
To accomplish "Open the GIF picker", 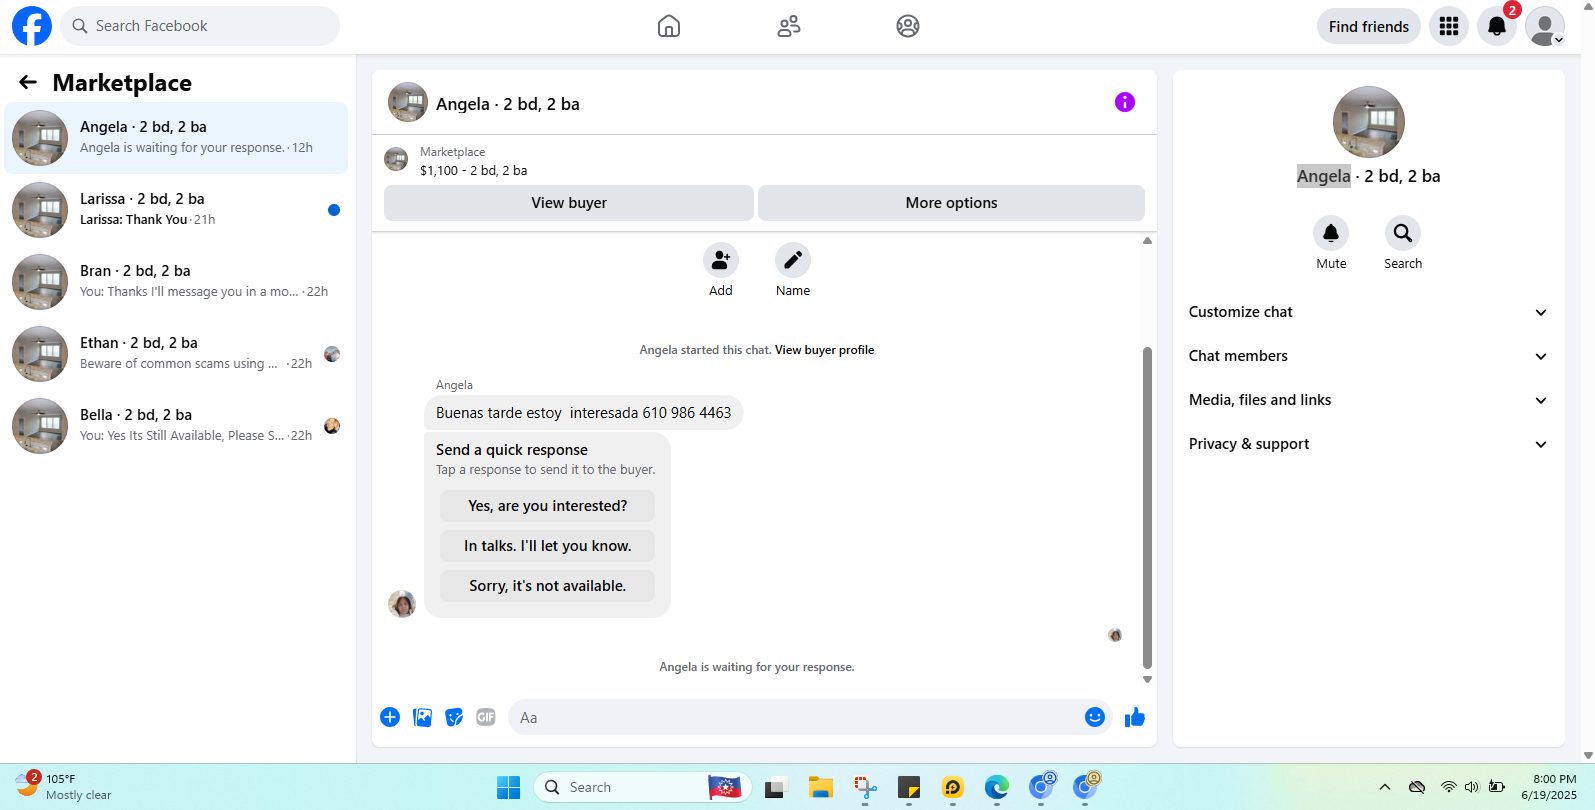I will (x=486, y=717).
